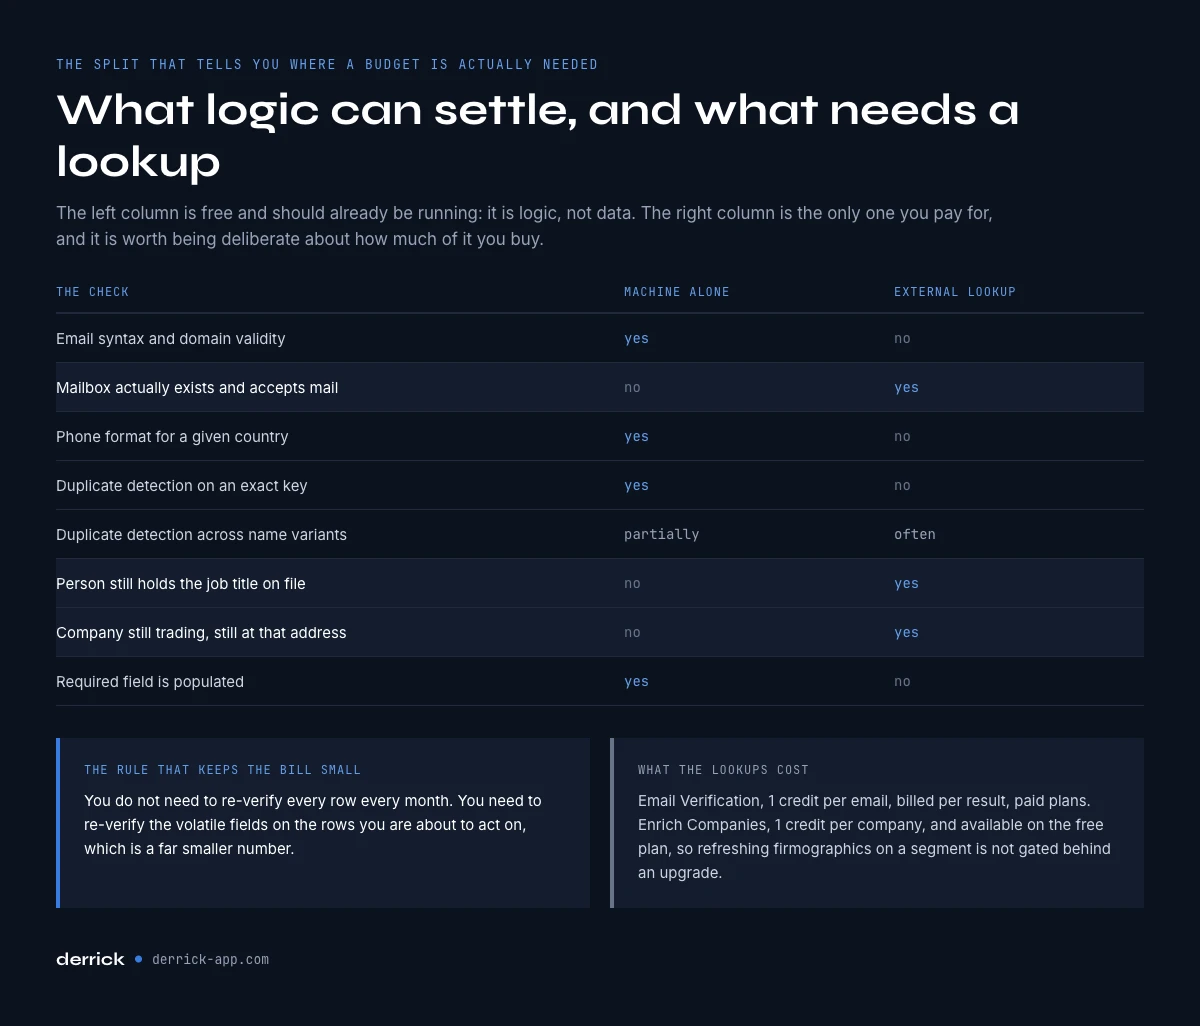Viewport: 1200px width, 1026px height.
Task: Click the derrick logo in the footer
Action: click(90, 959)
